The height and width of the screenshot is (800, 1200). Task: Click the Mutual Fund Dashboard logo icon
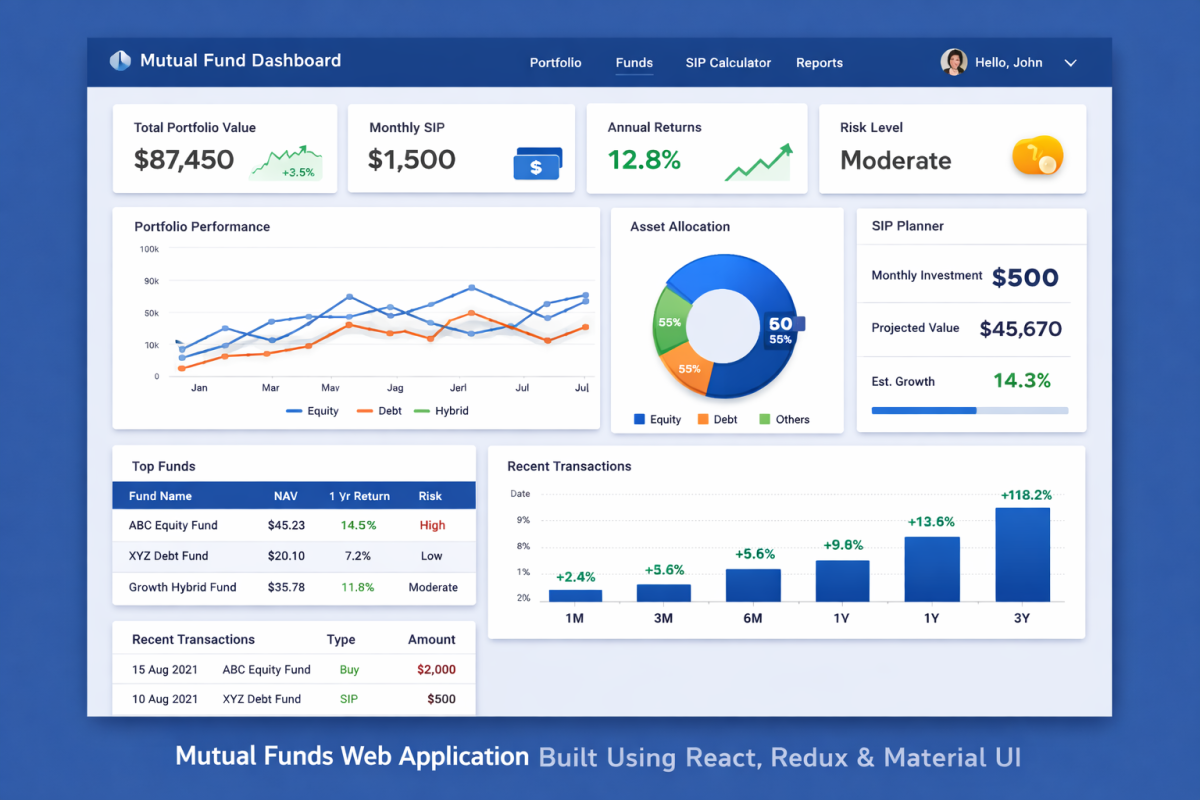tap(120, 61)
